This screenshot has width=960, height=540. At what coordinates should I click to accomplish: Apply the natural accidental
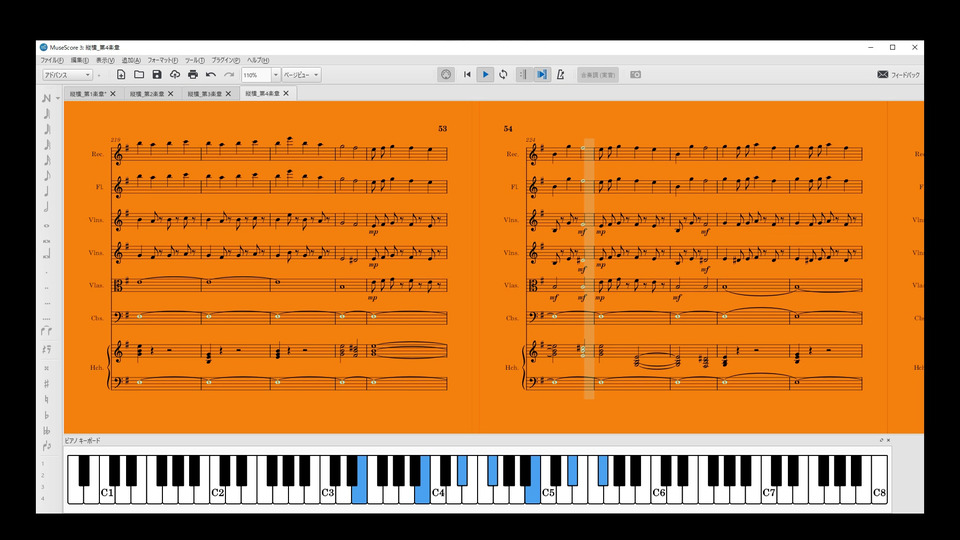(x=47, y=400)
